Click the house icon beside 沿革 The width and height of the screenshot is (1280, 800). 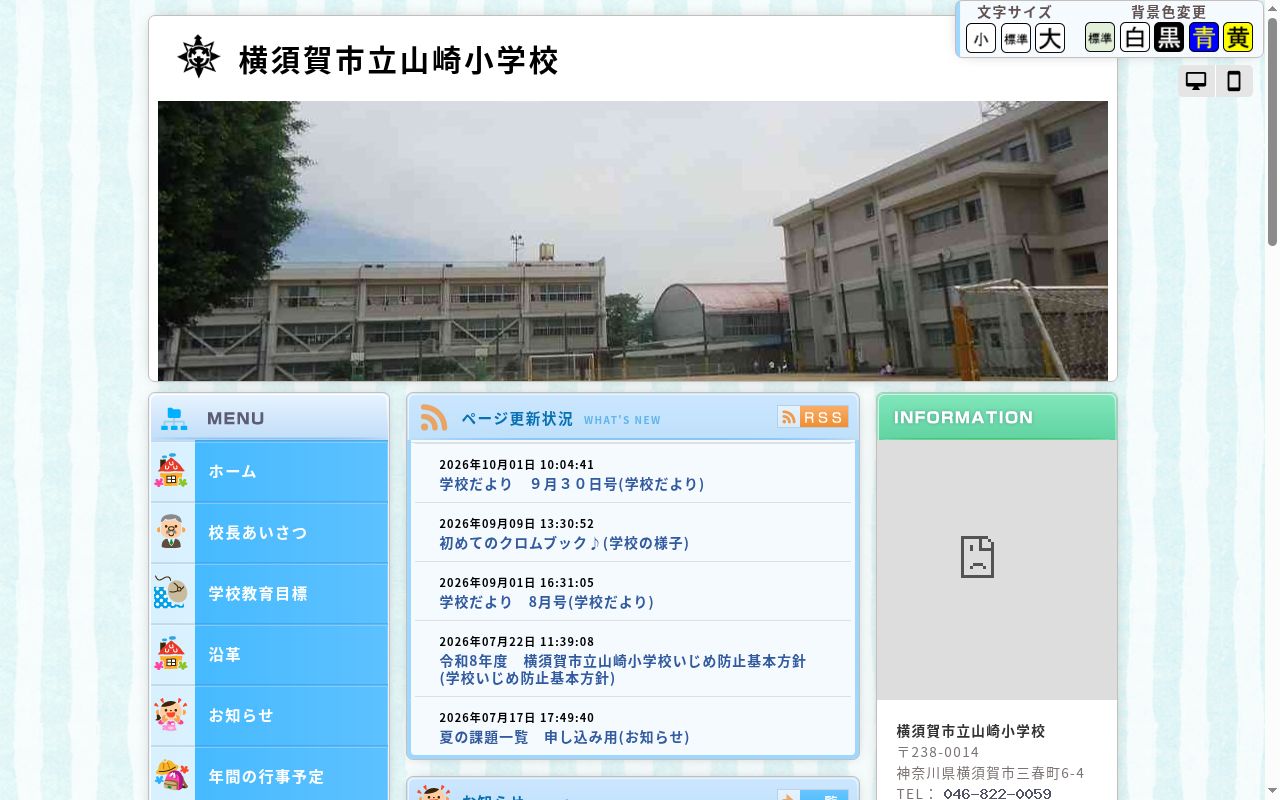point(171,654)
